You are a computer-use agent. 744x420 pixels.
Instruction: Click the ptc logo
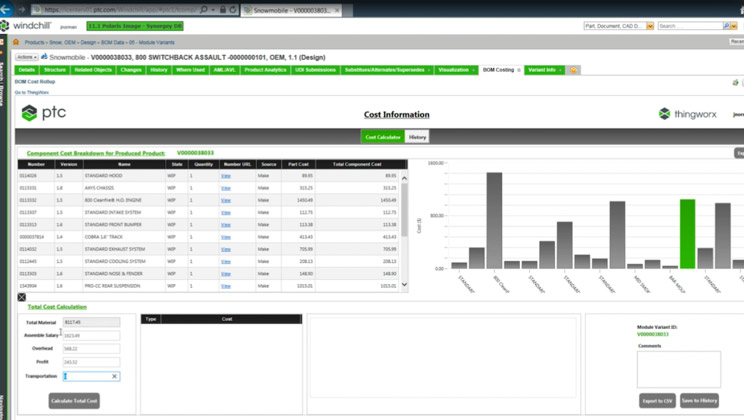pos(44,113)
